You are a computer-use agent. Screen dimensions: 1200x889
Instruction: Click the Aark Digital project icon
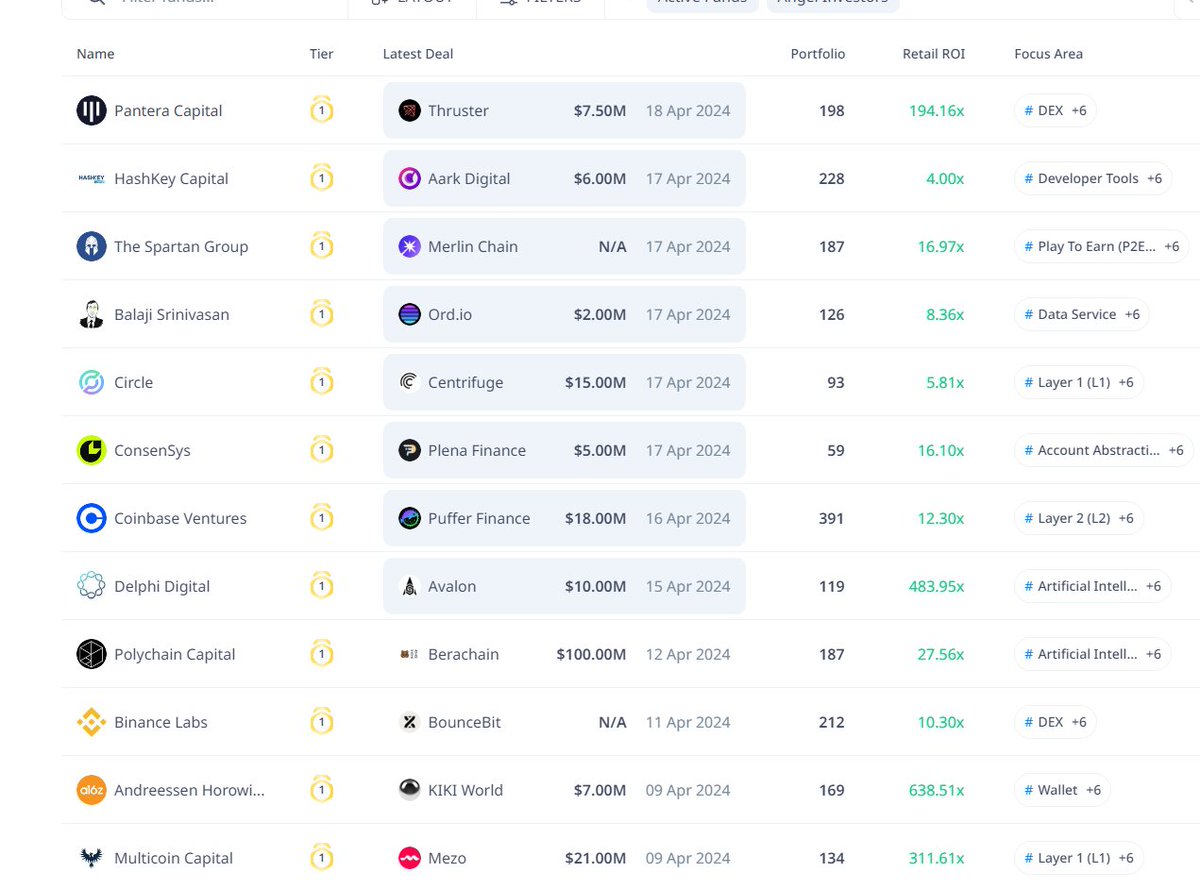409,179
